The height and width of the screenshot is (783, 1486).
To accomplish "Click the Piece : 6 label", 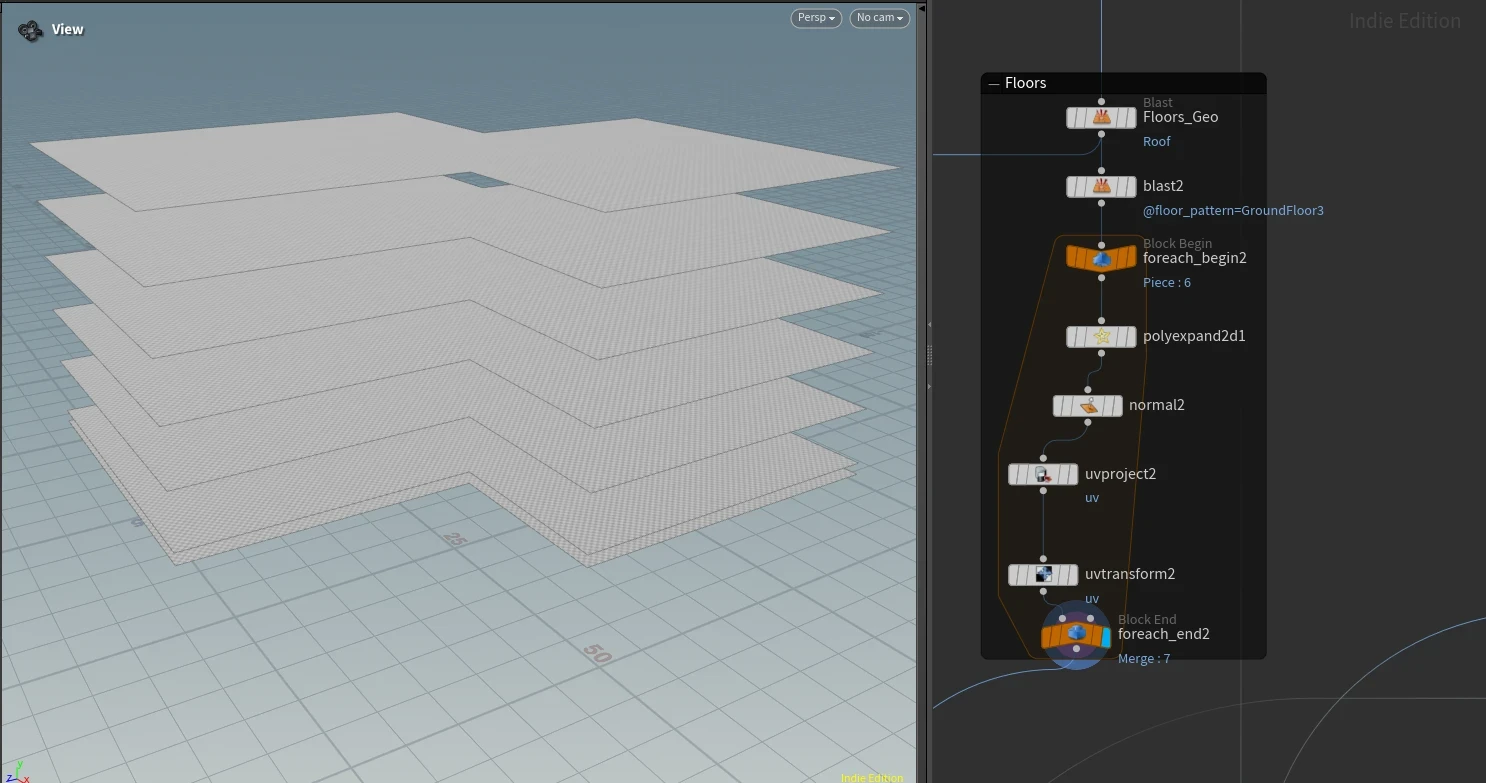I will click(x=1166, y=283).
